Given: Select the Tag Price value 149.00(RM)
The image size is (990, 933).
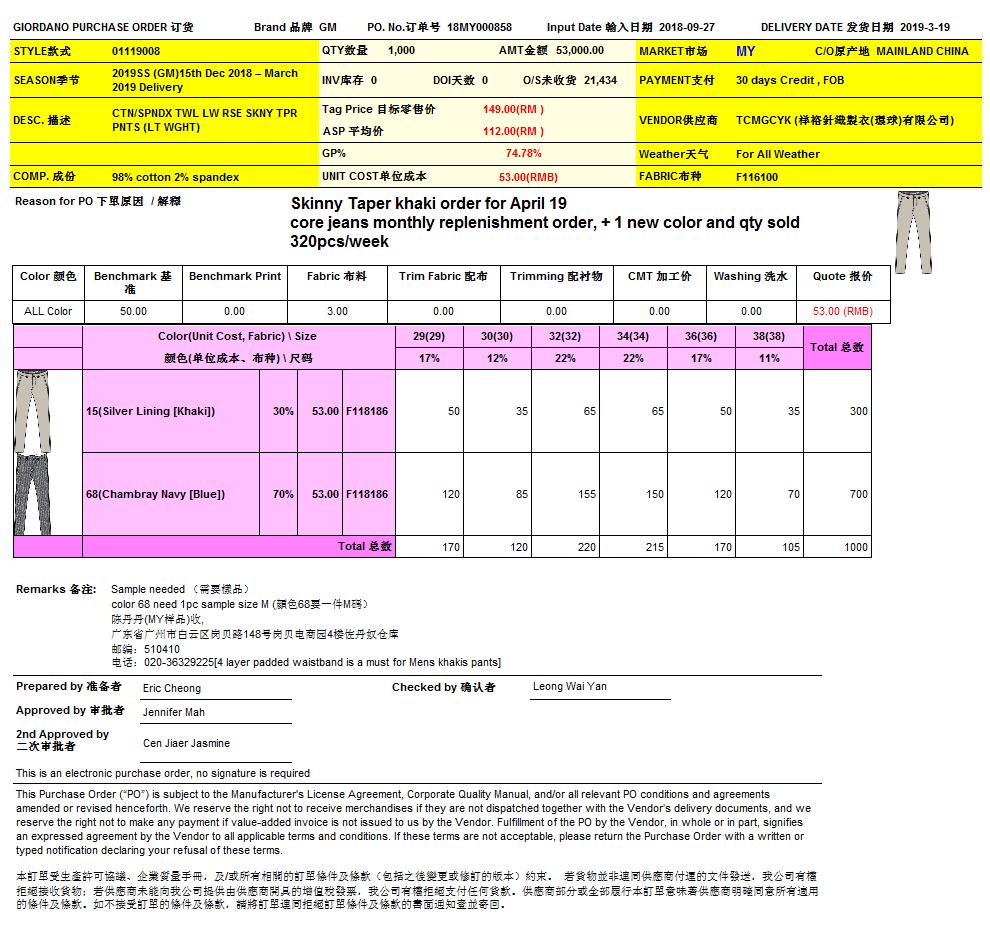Looking at the screenshot, I should coord(513,109).
